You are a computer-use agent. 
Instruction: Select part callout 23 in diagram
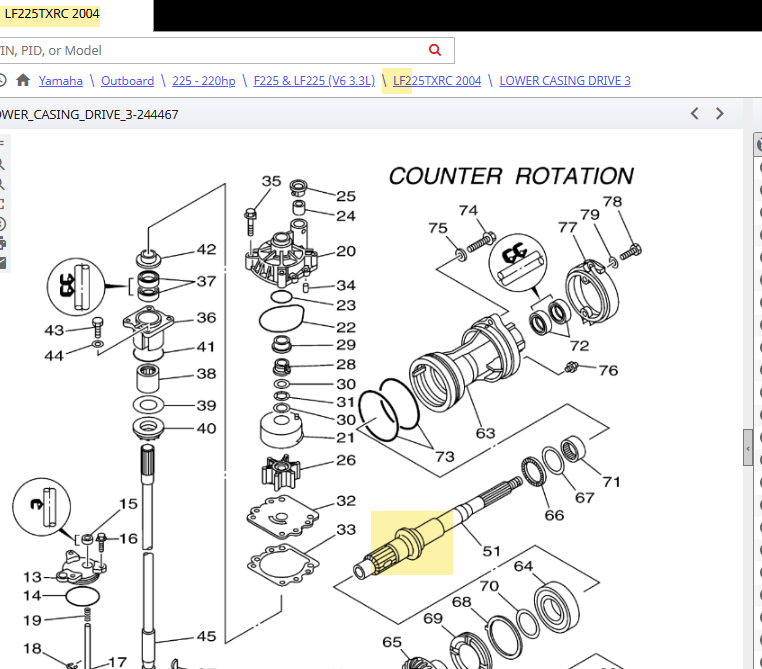click(346, 306)
